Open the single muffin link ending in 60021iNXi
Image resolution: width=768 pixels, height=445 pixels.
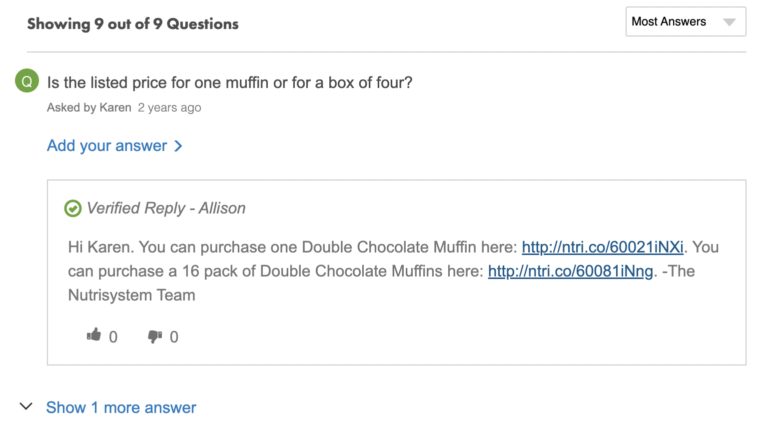coord(603,247)
